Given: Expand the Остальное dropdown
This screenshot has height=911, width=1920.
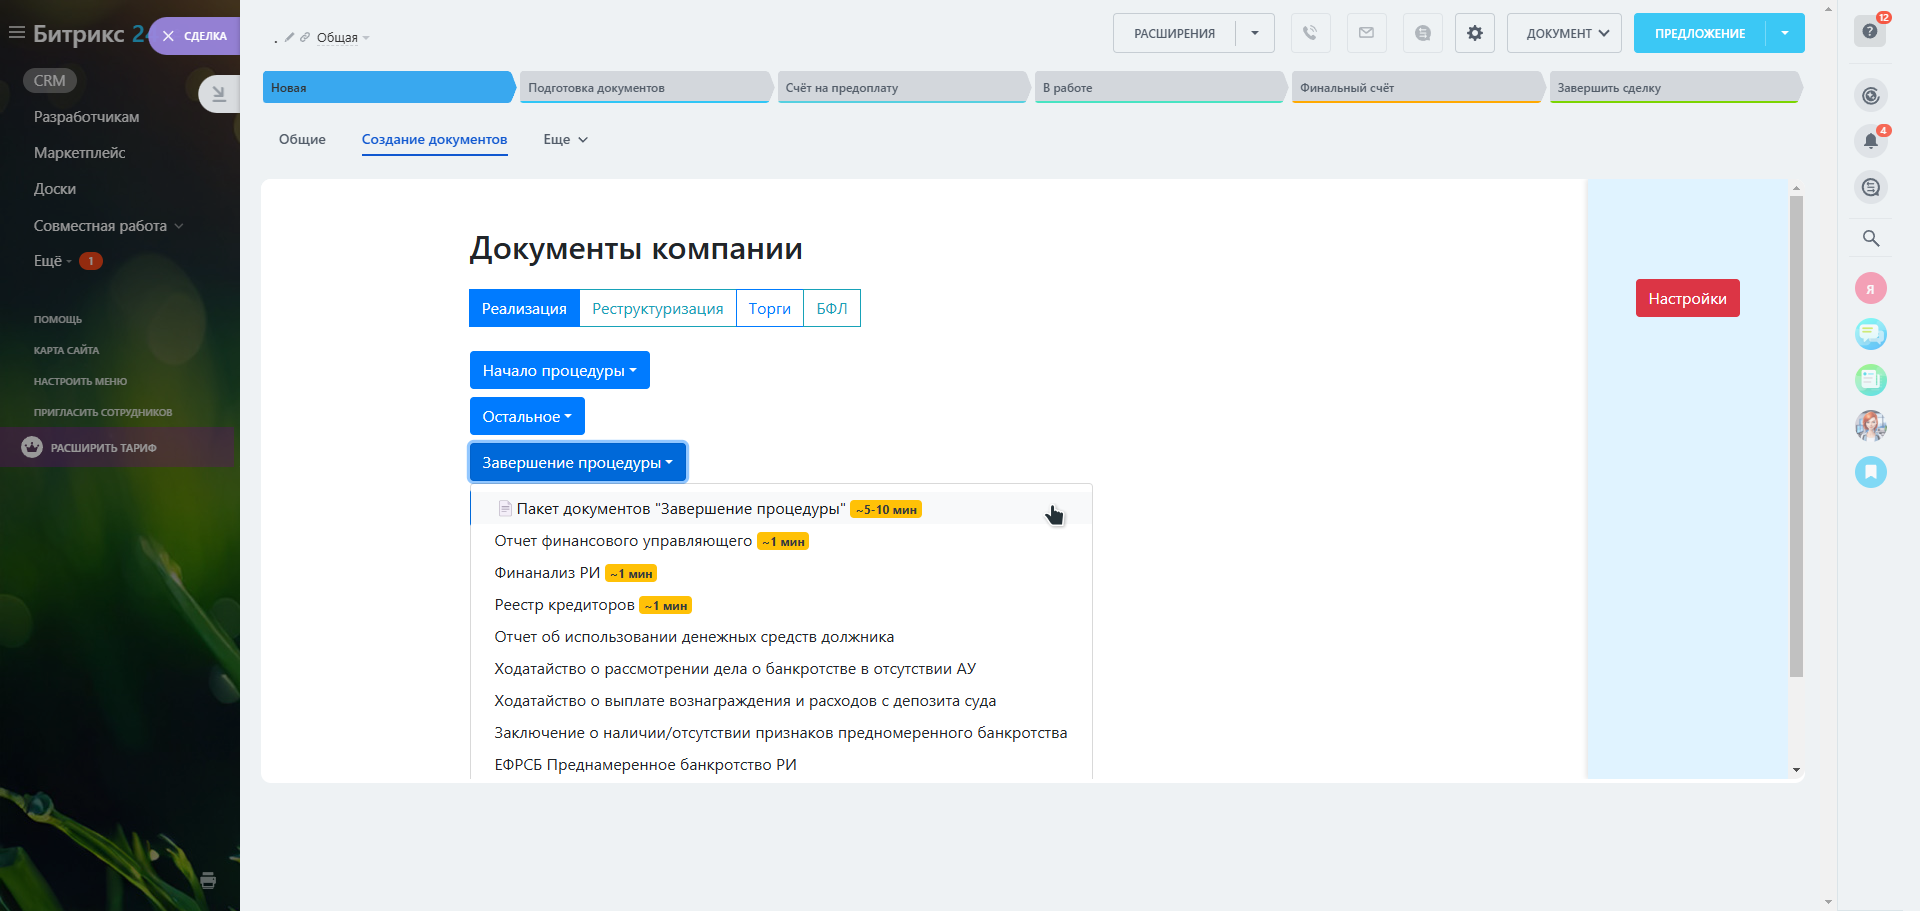Looking at the screenshot, I should 527,417.
